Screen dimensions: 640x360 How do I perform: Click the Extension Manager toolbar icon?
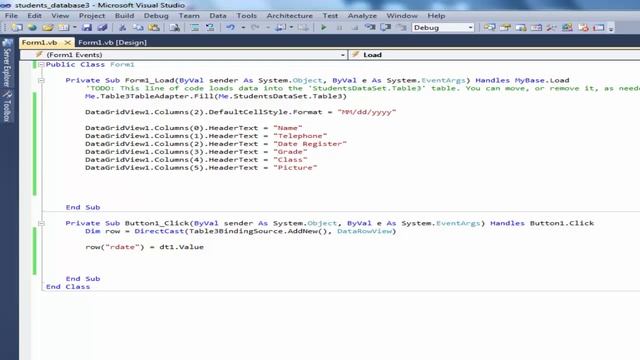(x=567, y=27)
